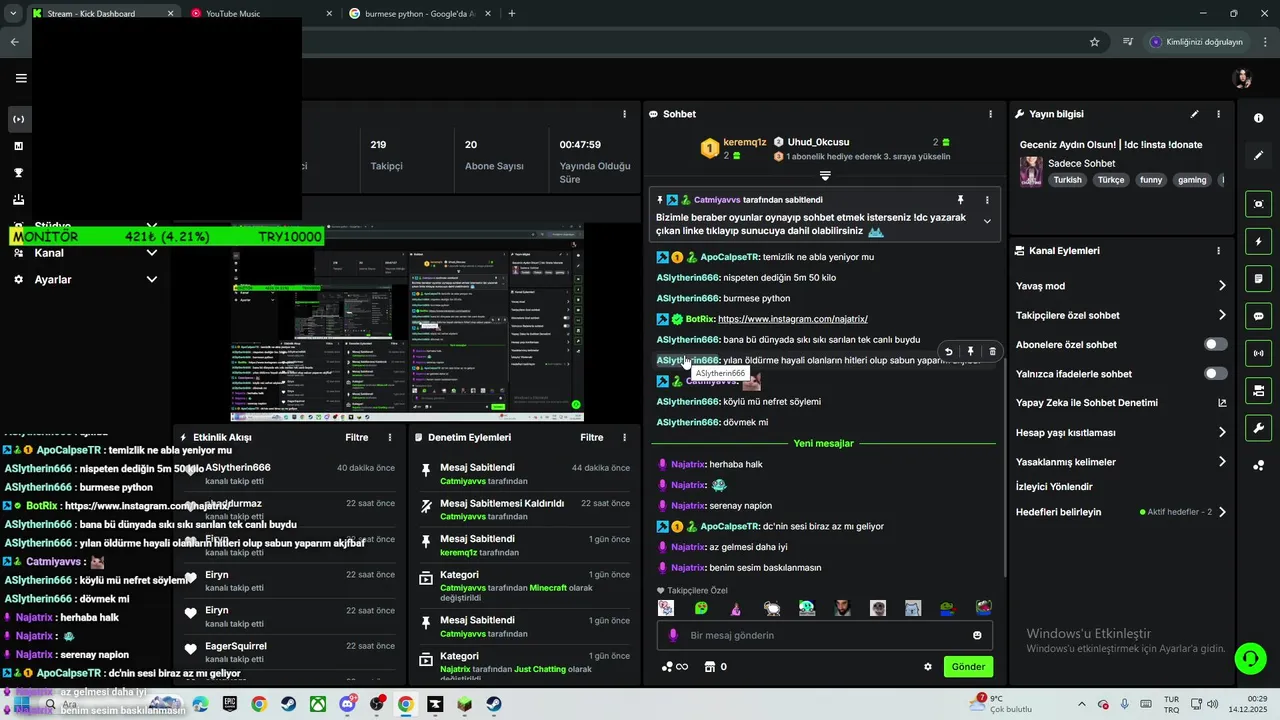The width and height of the screenshot is (1280, 720).
Task: Open the hamburger navigation menu
Action: (21, 78)
